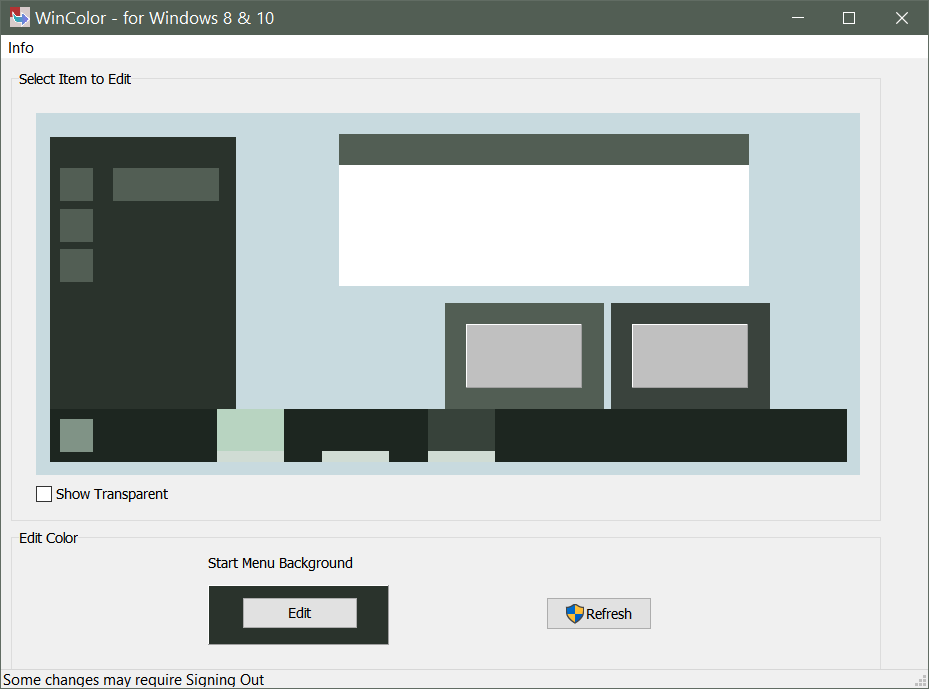
Task: Click the Refresh button
Action: [598, 614]
